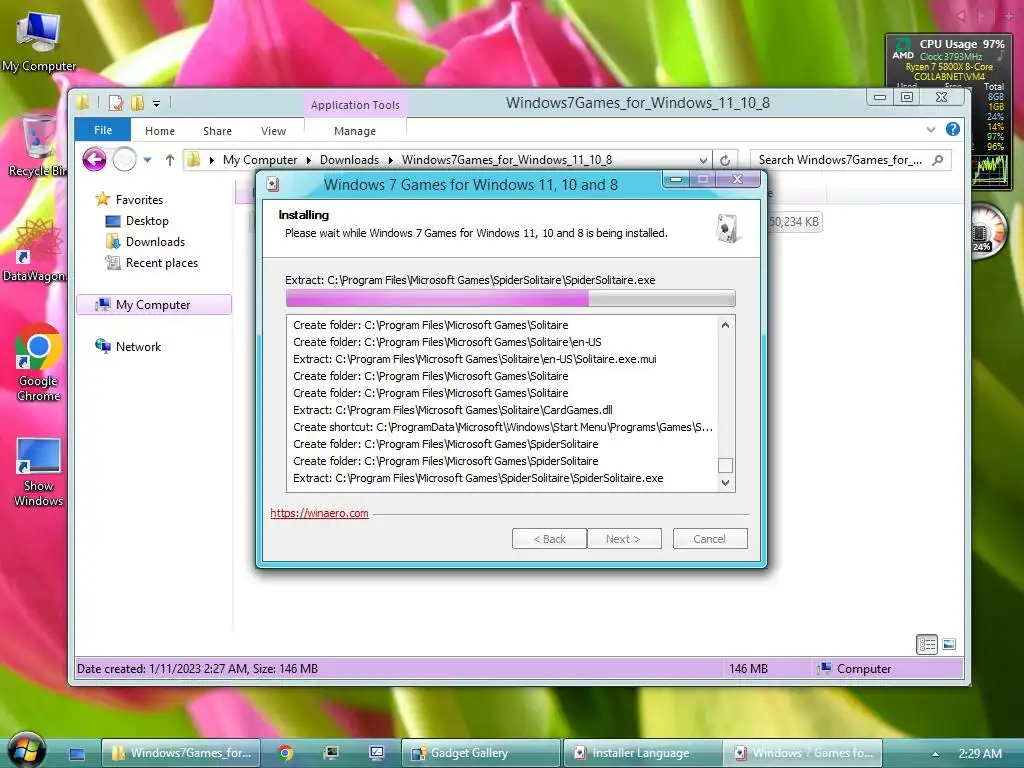The width and height of the screenshot is (1024, 768).
Task: Launch Google Chrome from desktop
Action: (x=38, y=363)
